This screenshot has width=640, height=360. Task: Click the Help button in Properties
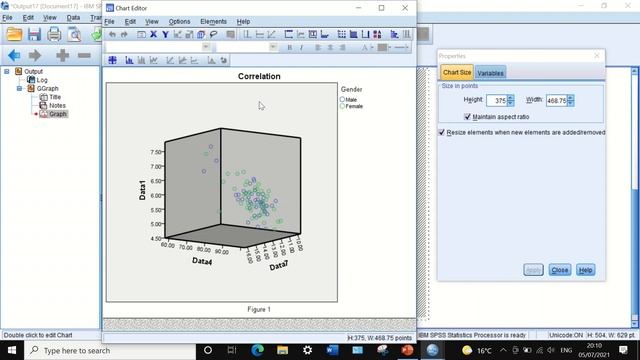click(585, 270)
